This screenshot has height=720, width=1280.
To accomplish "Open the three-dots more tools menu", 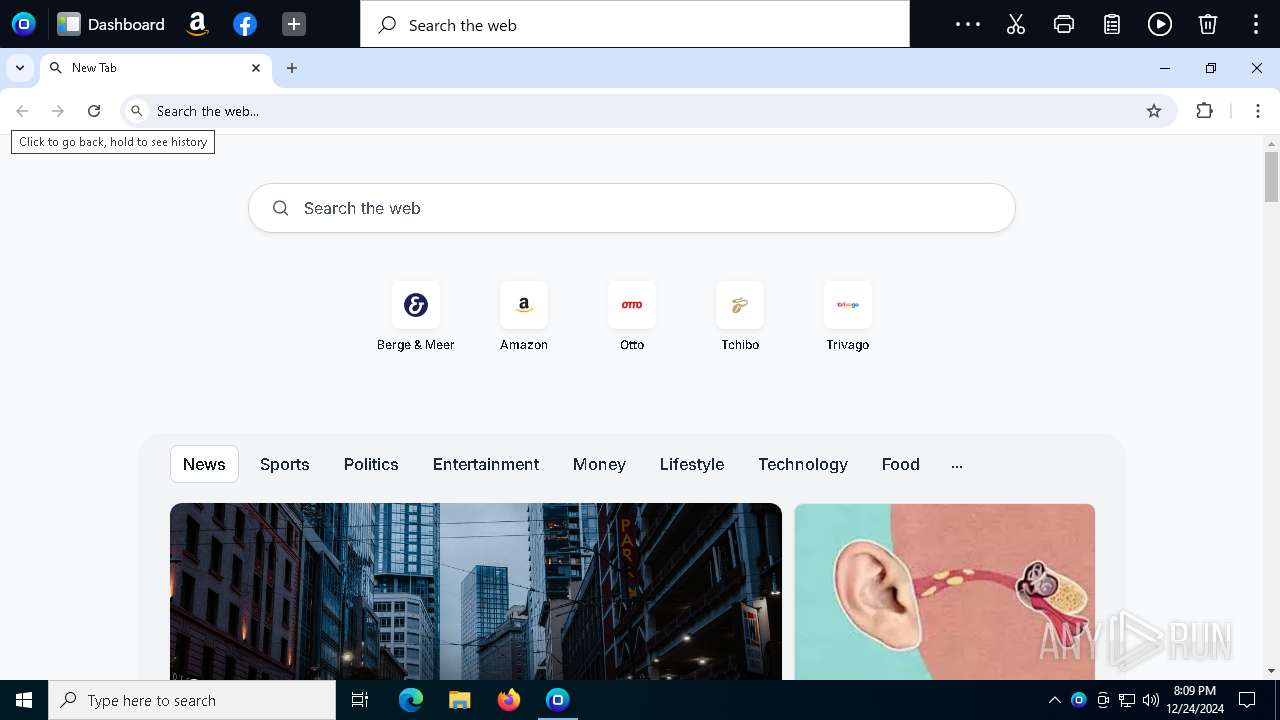I will coord(968,24).
